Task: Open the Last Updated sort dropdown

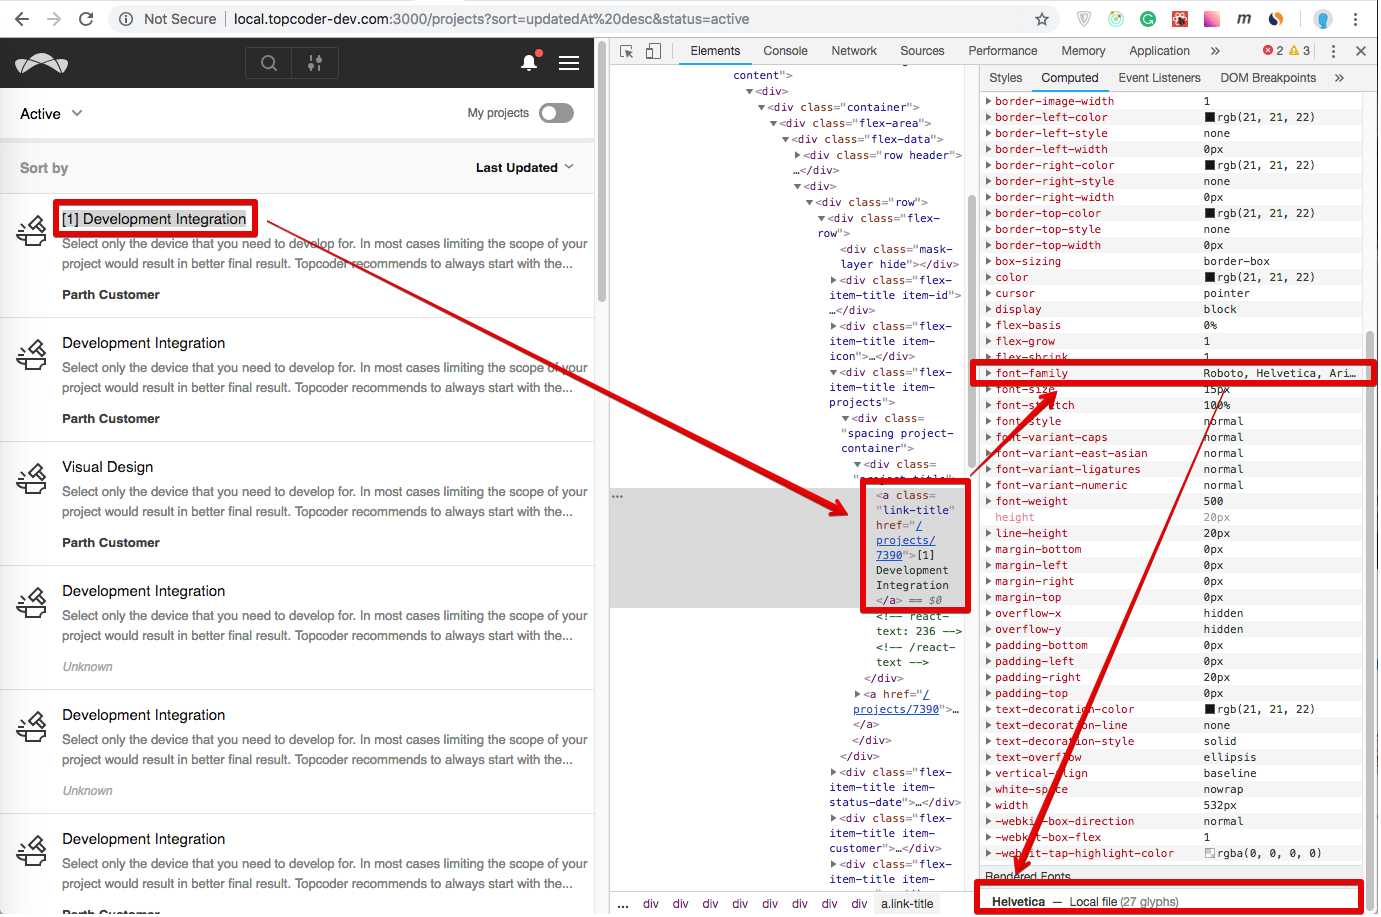Action: point(525,168)
